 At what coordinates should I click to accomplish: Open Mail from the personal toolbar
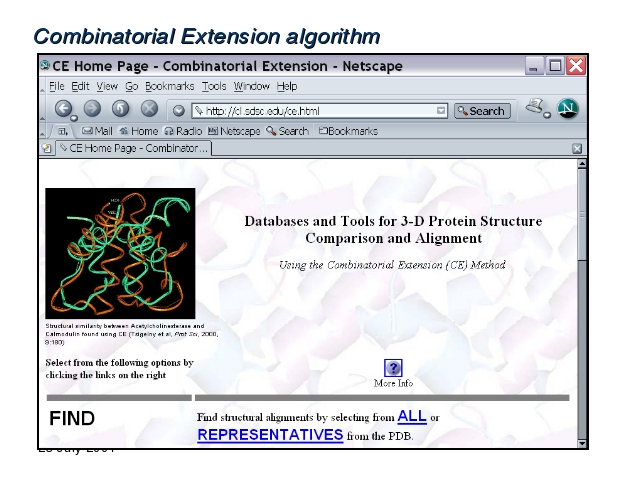coord(98,131)
